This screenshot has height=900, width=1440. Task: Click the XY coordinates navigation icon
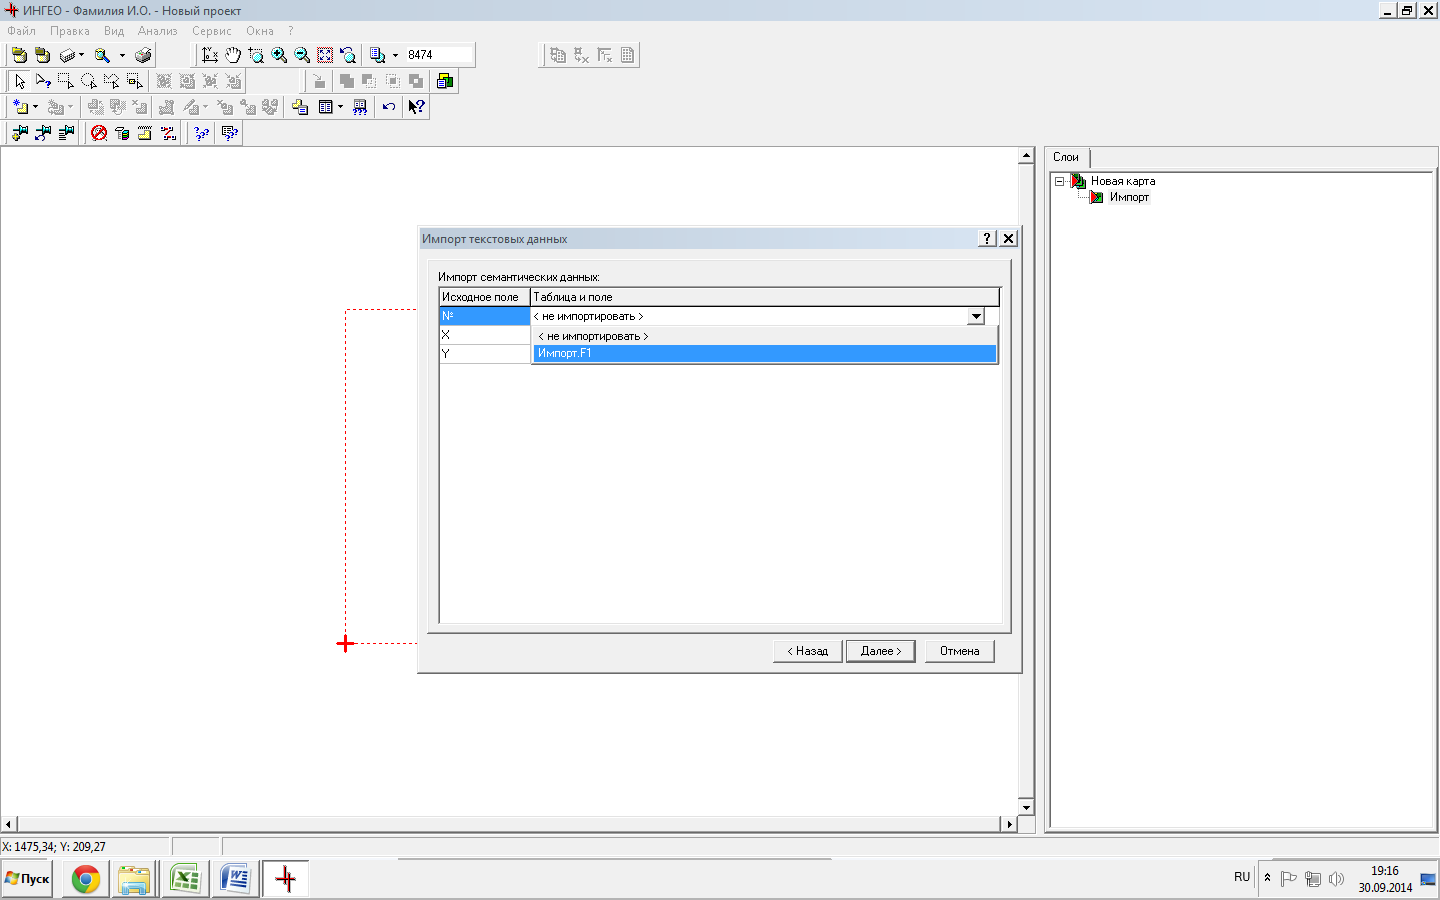[210, 55]
